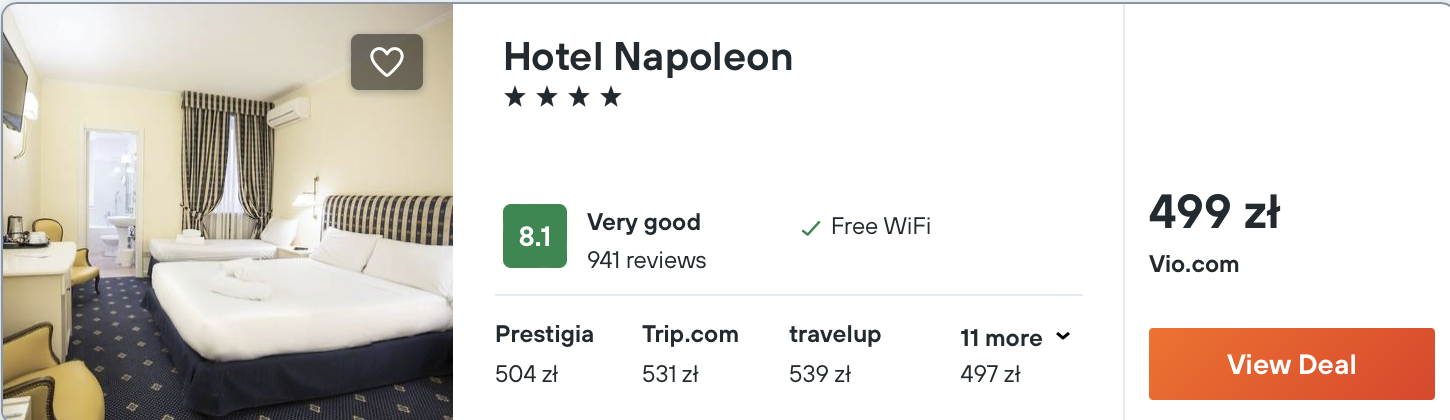
Task: Click the 504 zł price
Action: point(526,375)
